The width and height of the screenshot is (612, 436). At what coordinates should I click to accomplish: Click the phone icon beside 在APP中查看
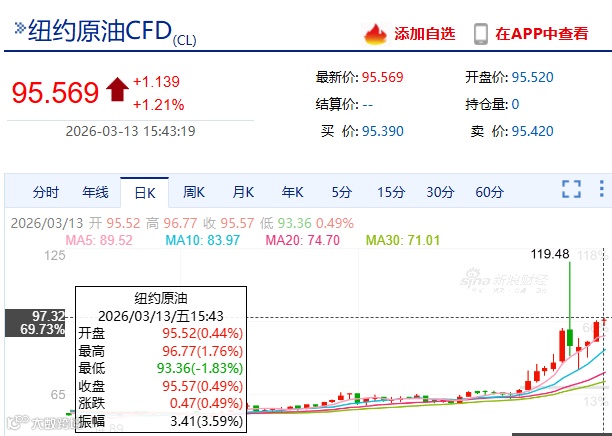[480, 34]
